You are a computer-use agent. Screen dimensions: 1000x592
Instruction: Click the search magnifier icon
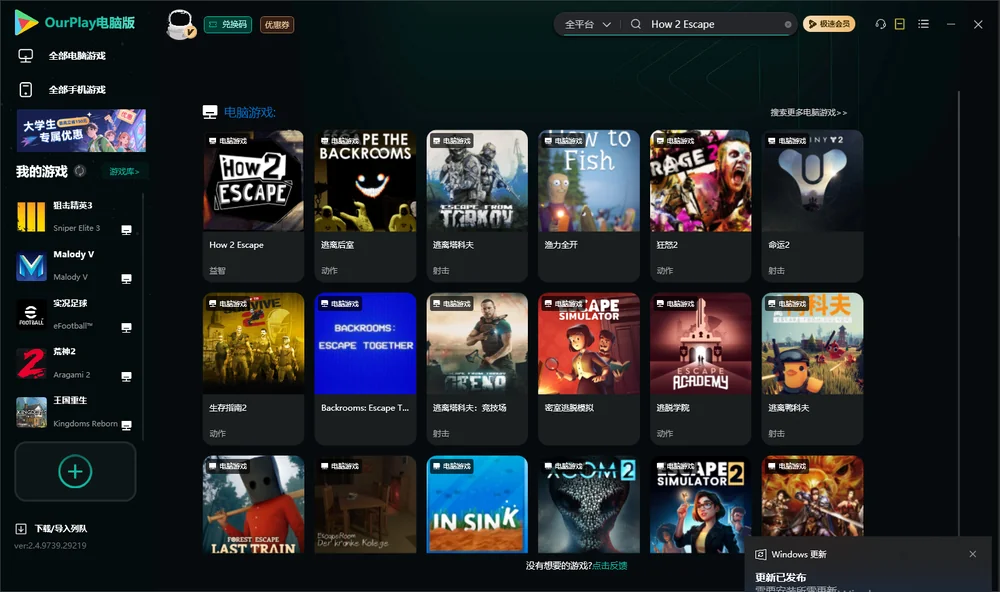point(636,24)
